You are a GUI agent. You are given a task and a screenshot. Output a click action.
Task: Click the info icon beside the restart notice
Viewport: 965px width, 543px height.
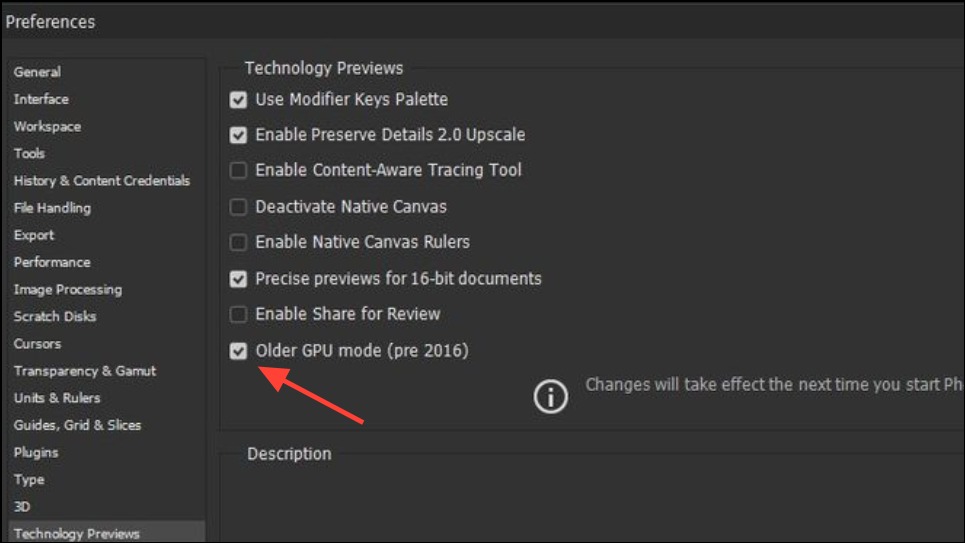pyautogui.click(x=549, y=396)
